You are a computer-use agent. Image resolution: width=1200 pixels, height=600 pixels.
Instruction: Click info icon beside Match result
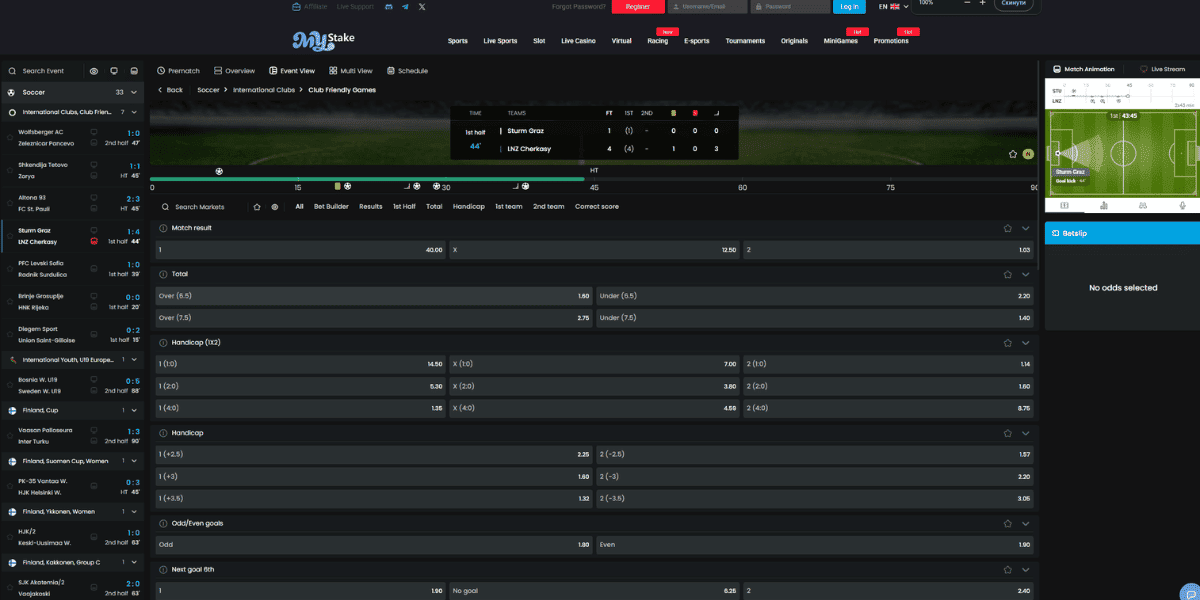point(163,228)
